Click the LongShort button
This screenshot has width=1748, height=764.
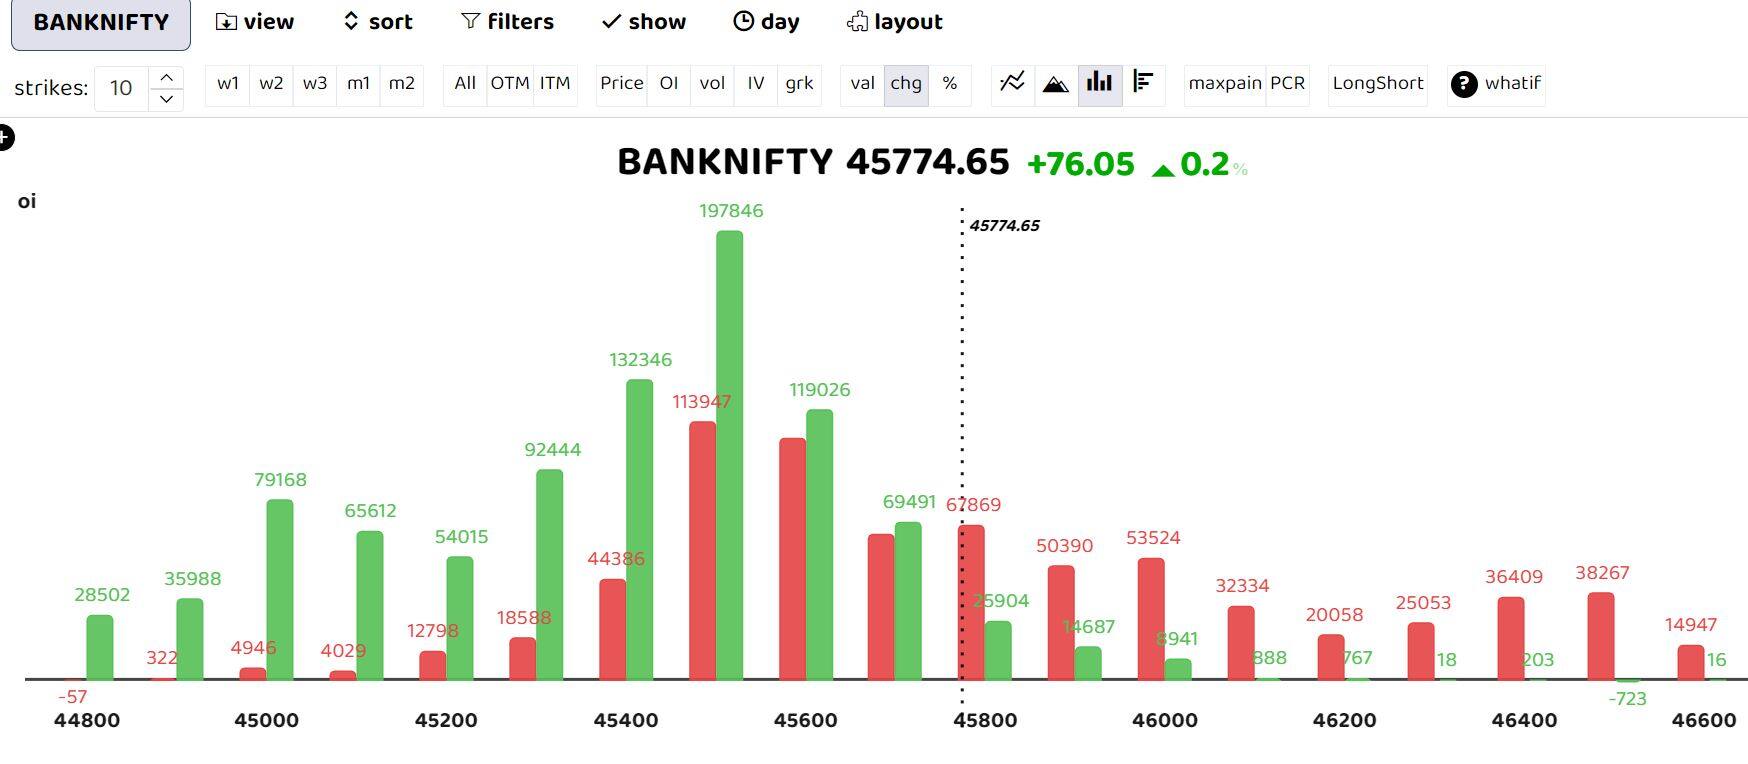point(1378,84)
